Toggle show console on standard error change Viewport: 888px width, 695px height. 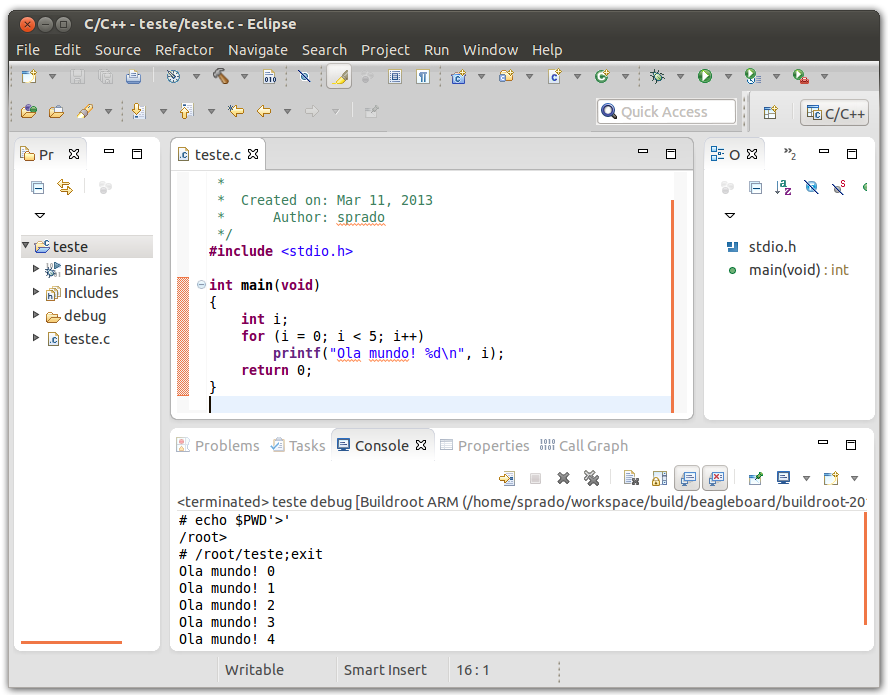click(716, 479)
